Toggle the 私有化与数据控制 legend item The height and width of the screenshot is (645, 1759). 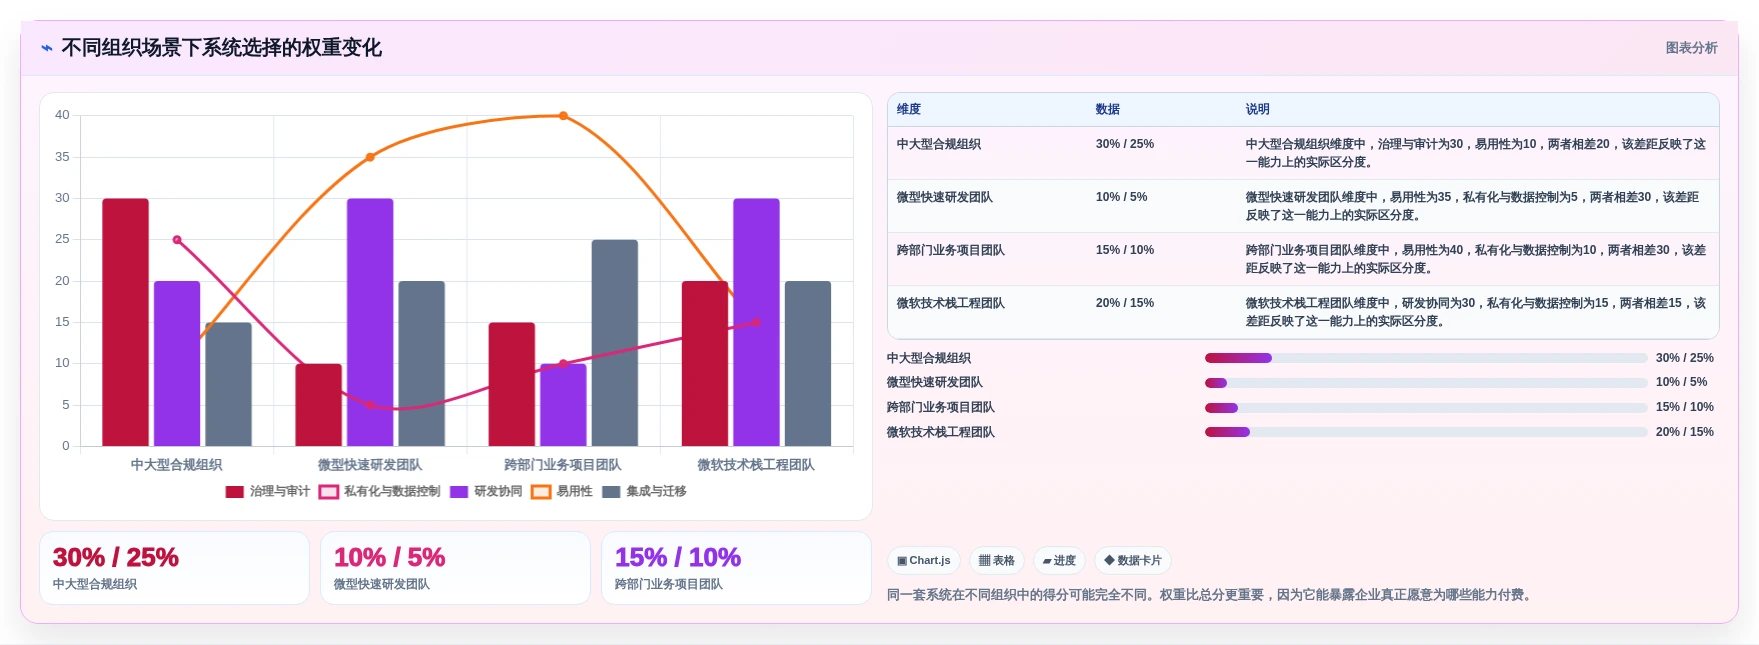(380, 491)
